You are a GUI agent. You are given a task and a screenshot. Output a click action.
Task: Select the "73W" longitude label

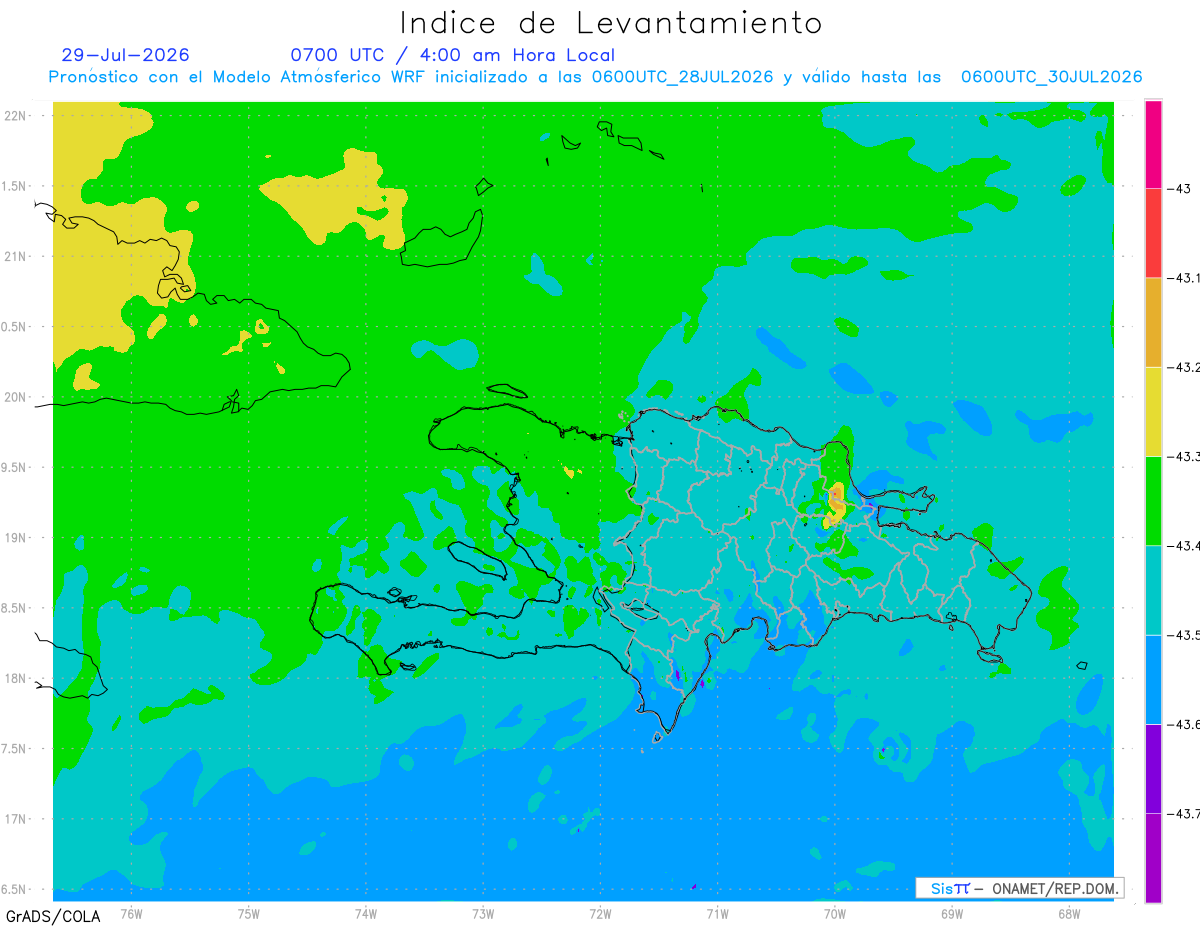coord(482,913)
